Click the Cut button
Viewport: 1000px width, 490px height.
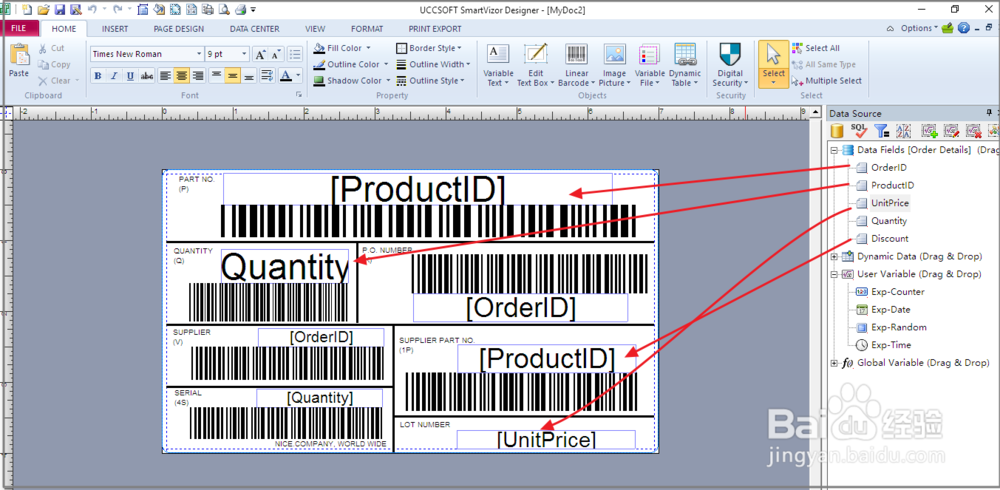coord(51,48)
